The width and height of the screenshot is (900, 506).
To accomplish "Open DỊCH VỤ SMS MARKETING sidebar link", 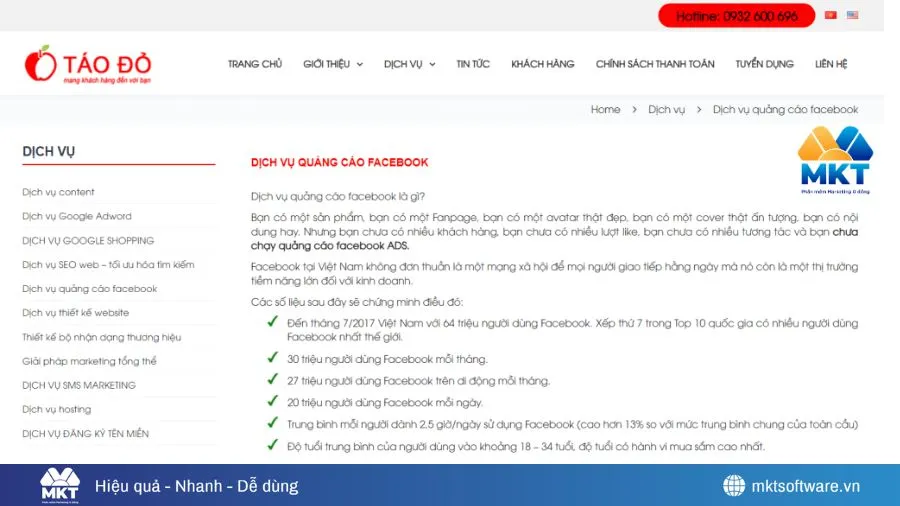I will (x=79, y=385).
